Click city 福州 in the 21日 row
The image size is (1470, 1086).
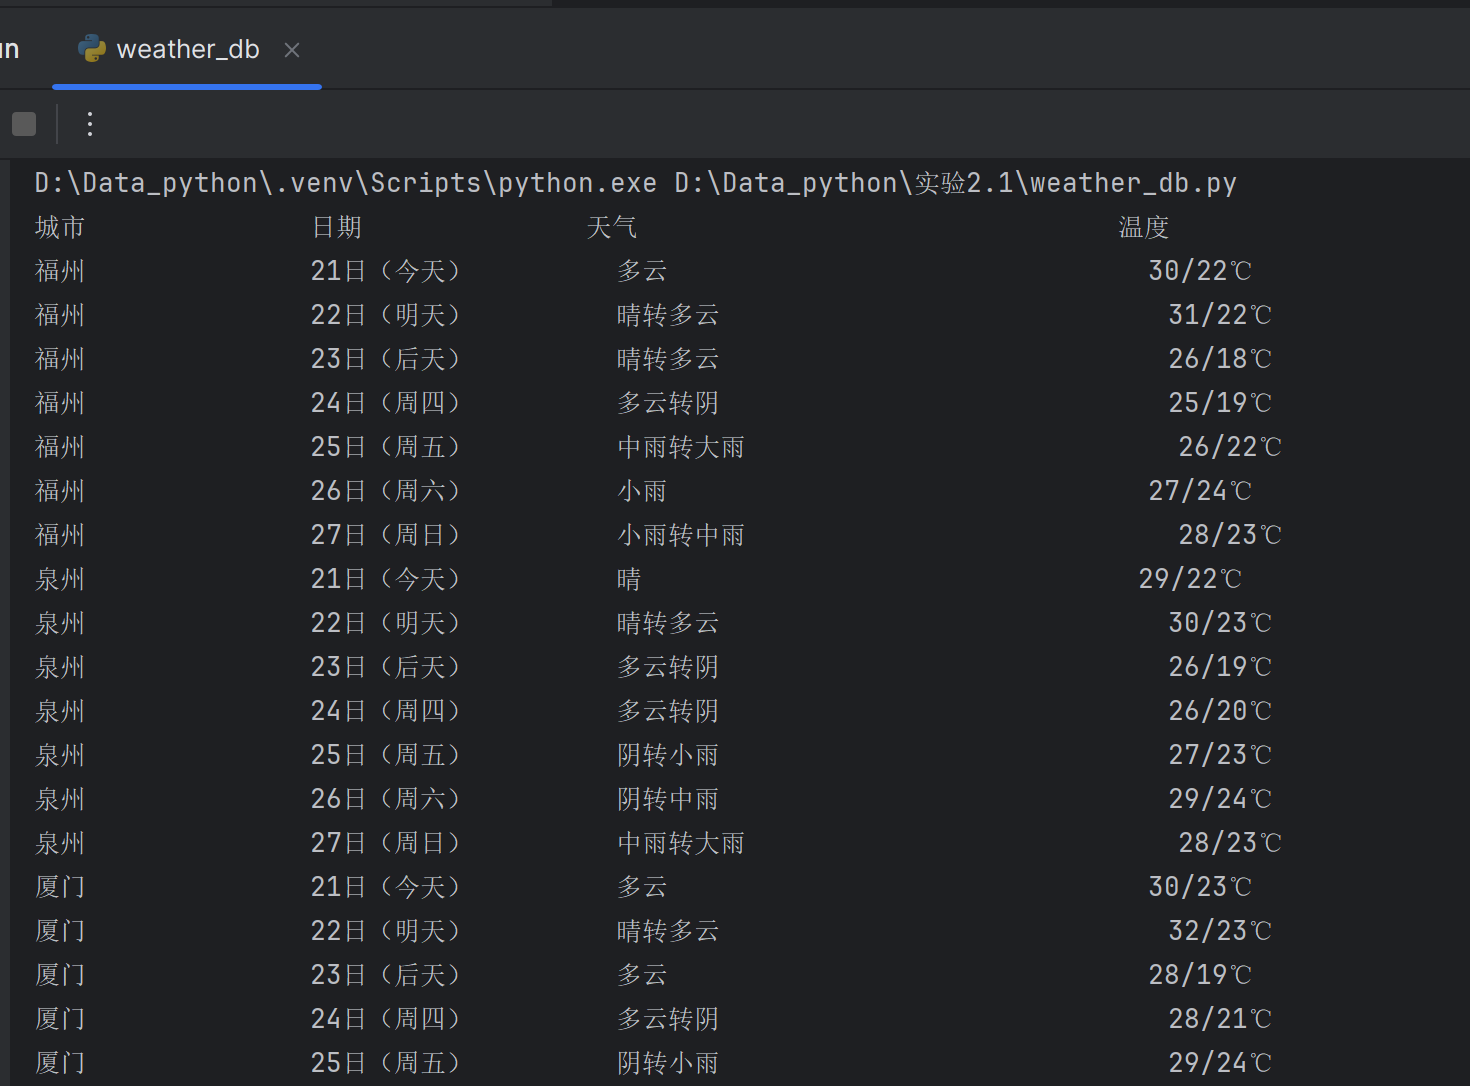click(60, 271)
